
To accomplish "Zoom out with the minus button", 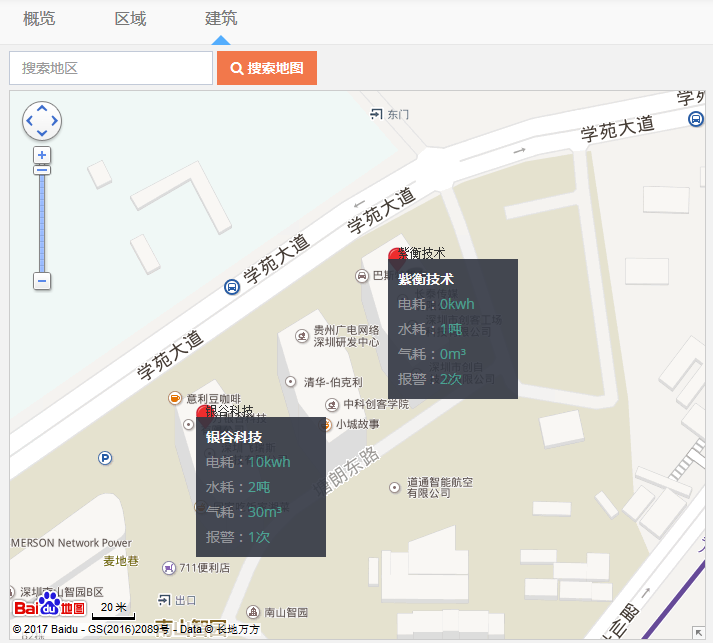I will click(x=42, y=281).
